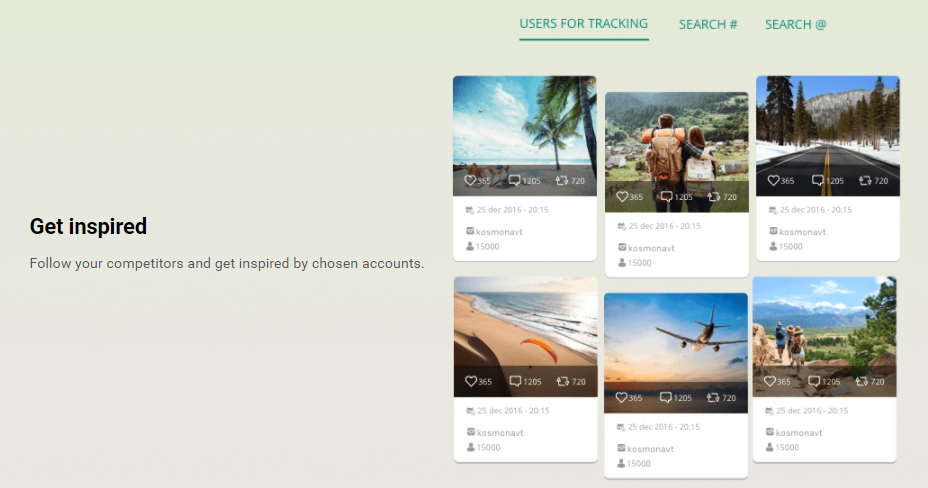The height and width of the screenshot is (488, 928).
Task: Click comment icon on mountain hikers card
Action: click(814, 382)
